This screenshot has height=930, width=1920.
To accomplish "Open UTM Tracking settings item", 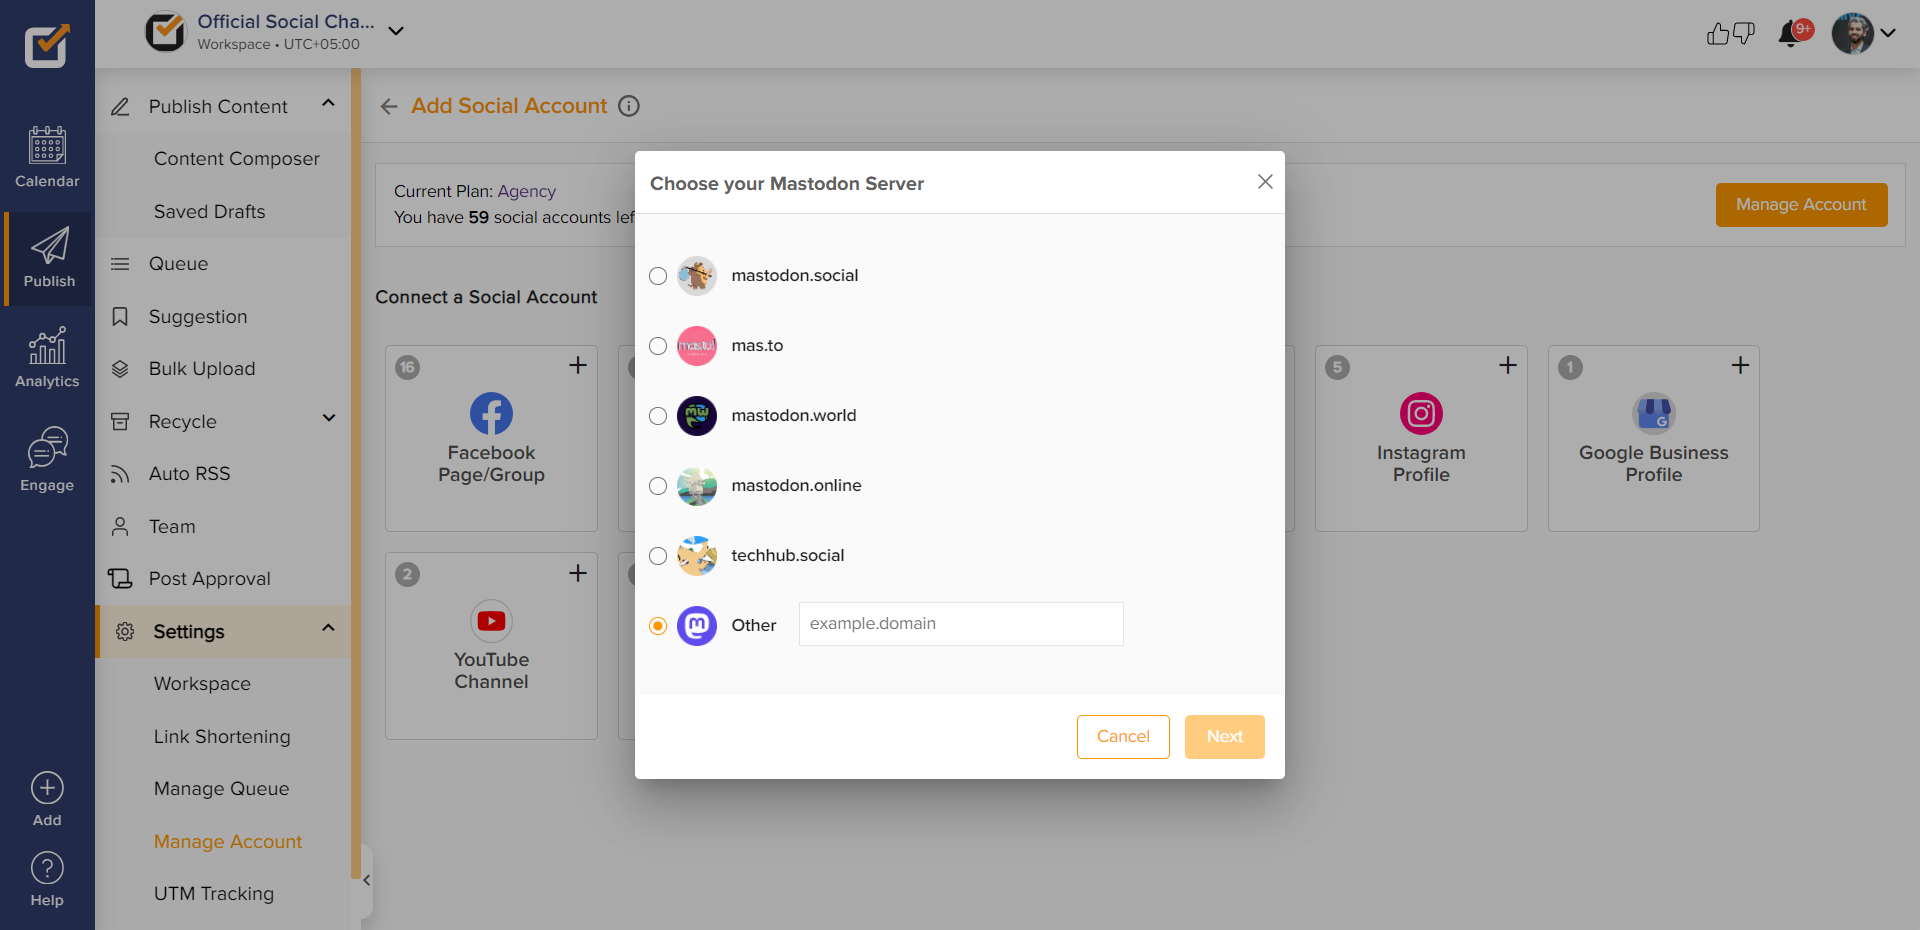I will click(x=214, y=894).
